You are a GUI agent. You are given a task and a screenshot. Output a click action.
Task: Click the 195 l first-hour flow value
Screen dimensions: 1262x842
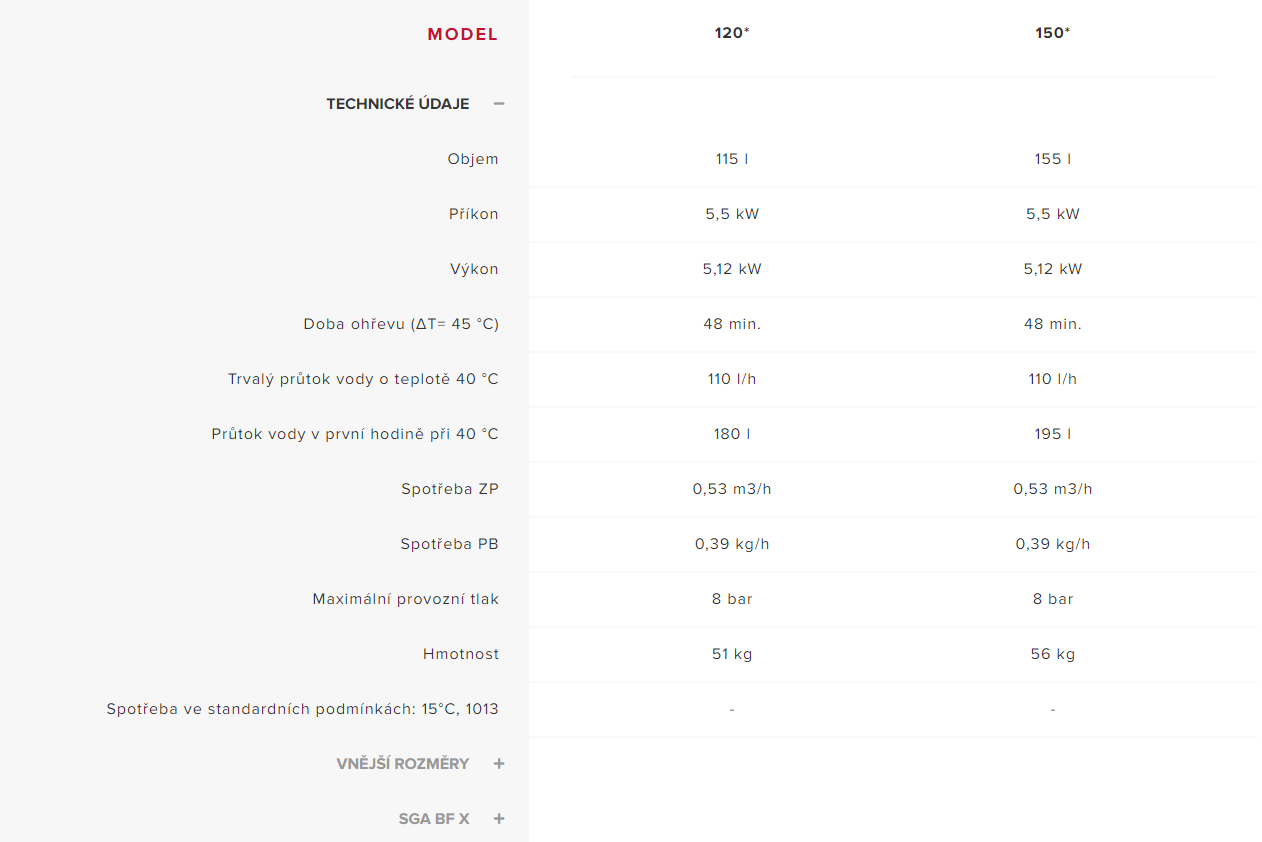point(1052,434)
